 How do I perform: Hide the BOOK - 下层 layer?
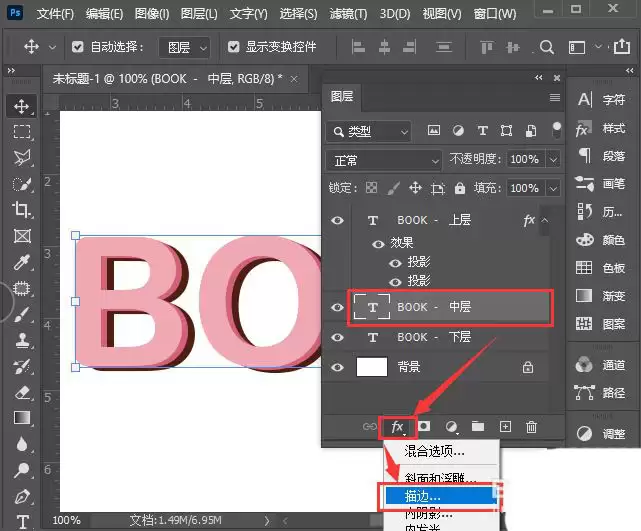pyautogui.click(x=337, y=337)
